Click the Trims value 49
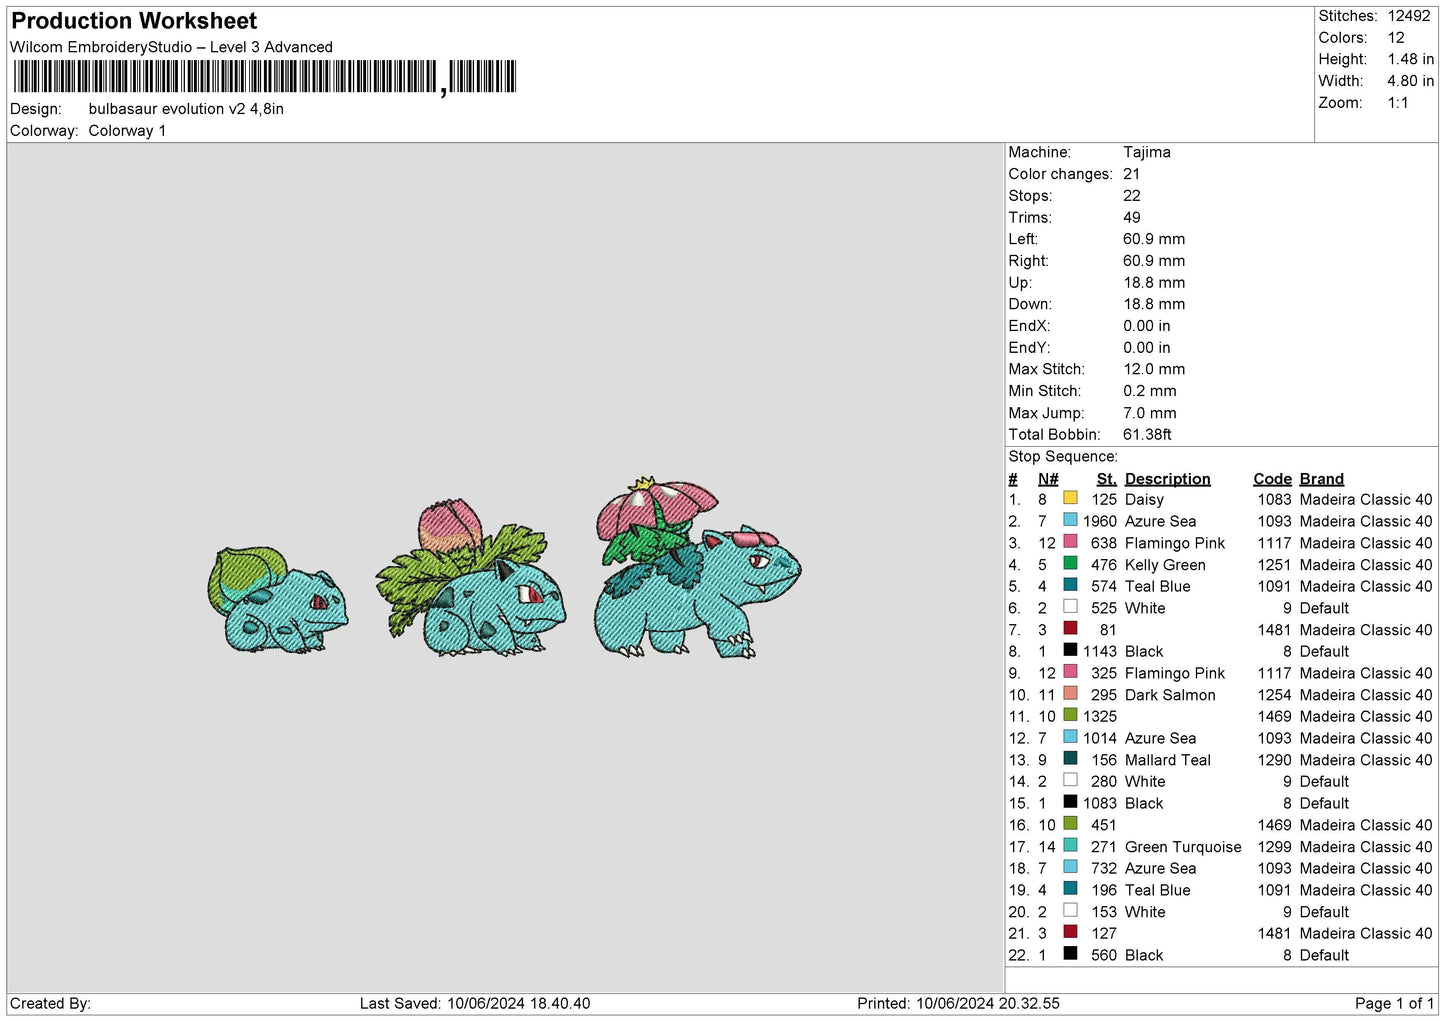 coord(1132,217)
